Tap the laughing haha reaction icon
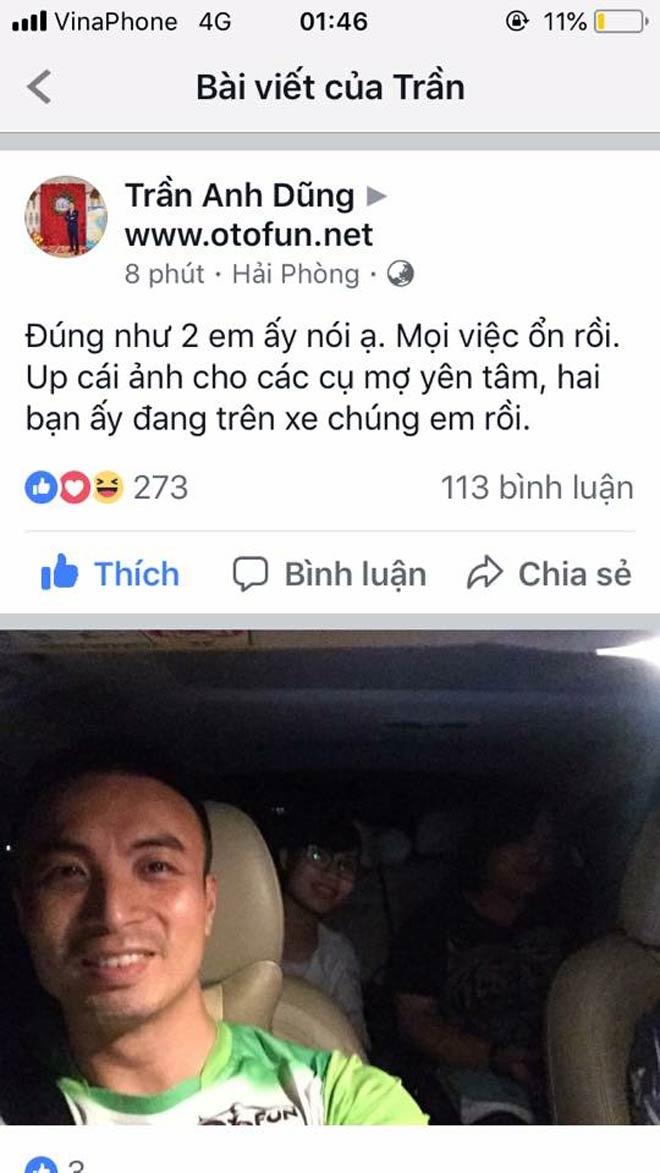This screenshot has width=660, height=1173. [x=107, y=488]
